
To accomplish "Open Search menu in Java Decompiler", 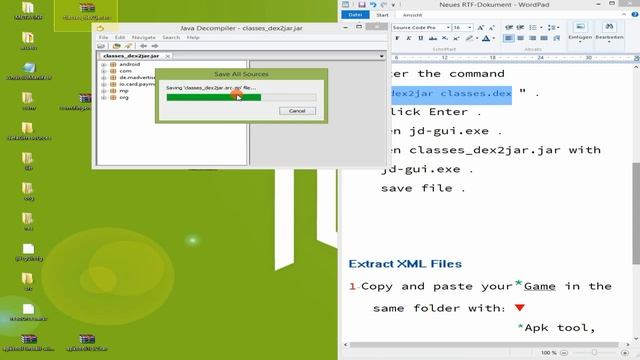I will 171,38.
